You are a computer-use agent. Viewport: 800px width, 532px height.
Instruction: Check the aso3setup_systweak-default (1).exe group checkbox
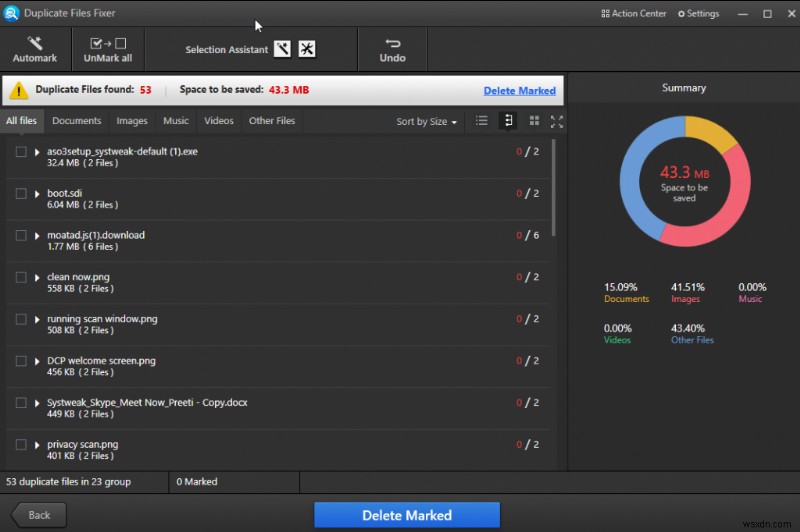pyautogui.click(x=21, y=152)
